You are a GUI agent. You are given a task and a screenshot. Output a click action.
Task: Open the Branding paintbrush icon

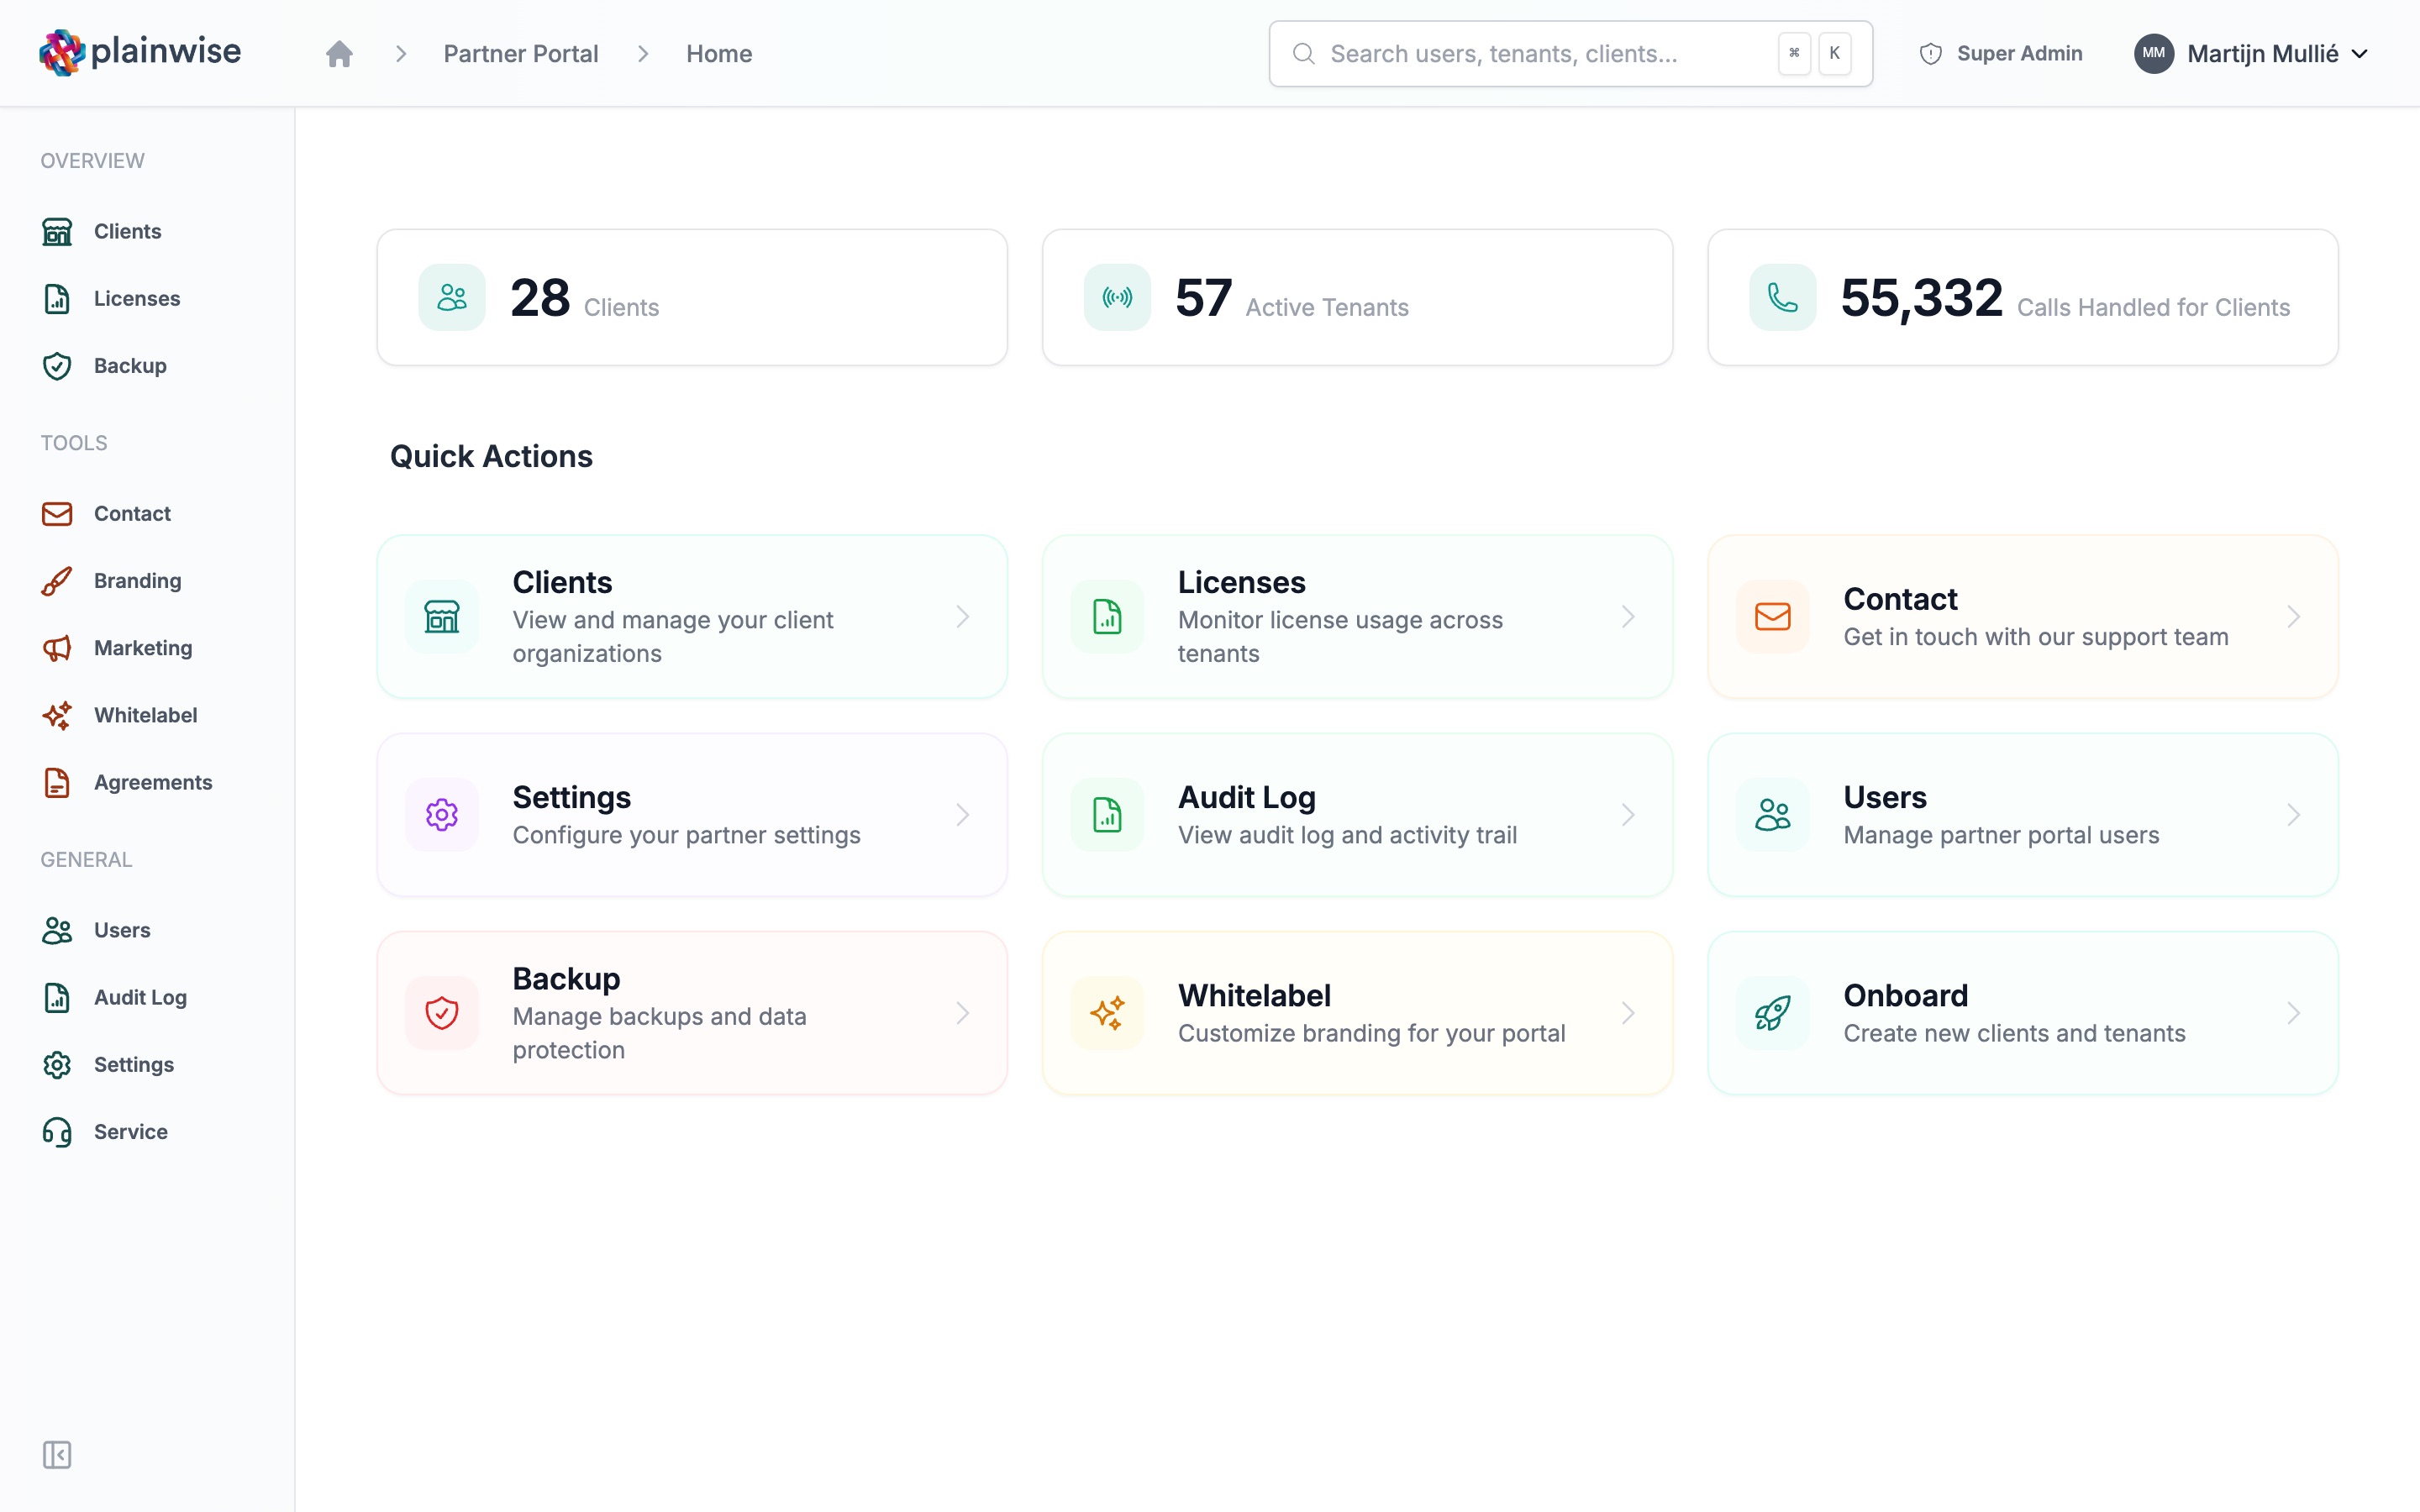click(x=57, y=581)
